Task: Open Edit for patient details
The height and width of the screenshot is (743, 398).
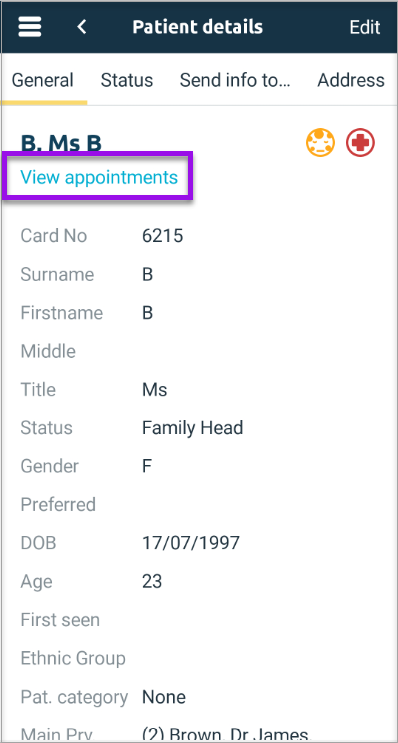Action: coord(365,27)
